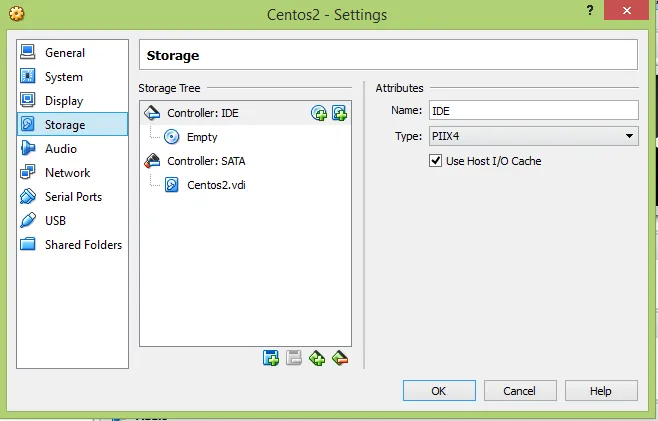Toggle Use Host I/O Cache checkbox
This screenshot has width=658, height=421.
(x=435, y=161)
